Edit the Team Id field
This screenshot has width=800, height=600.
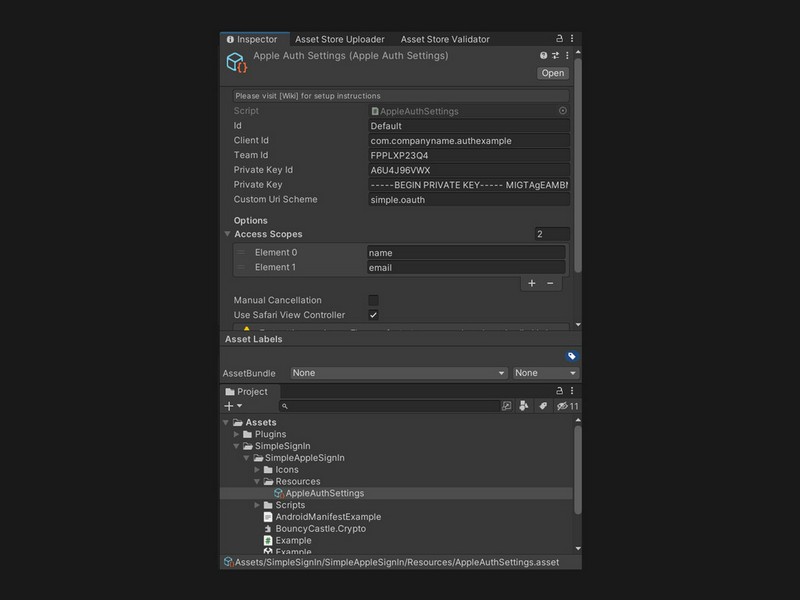click(x=468, y=156)
